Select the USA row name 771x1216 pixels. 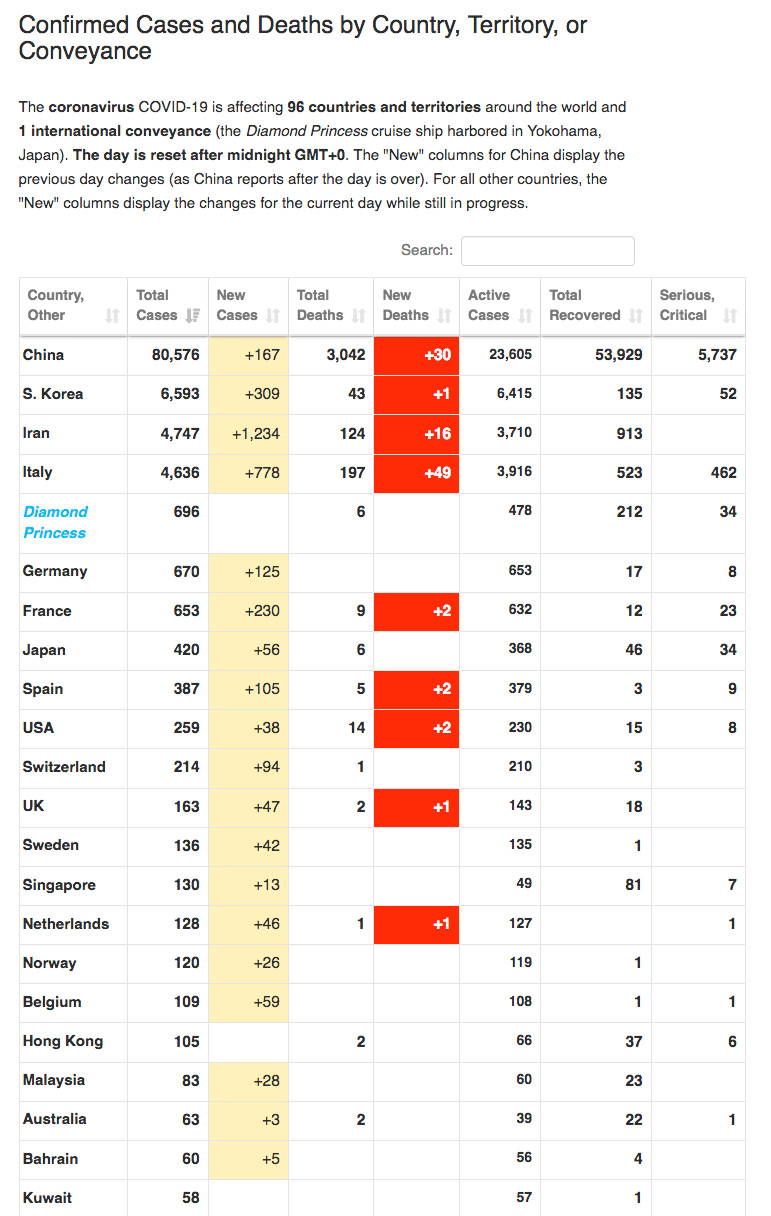tap(39, 728)
